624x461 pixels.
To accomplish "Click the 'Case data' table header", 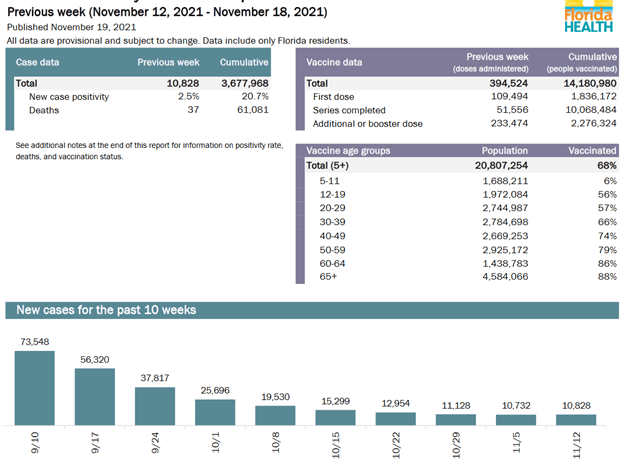I will (x=41, y=63).
